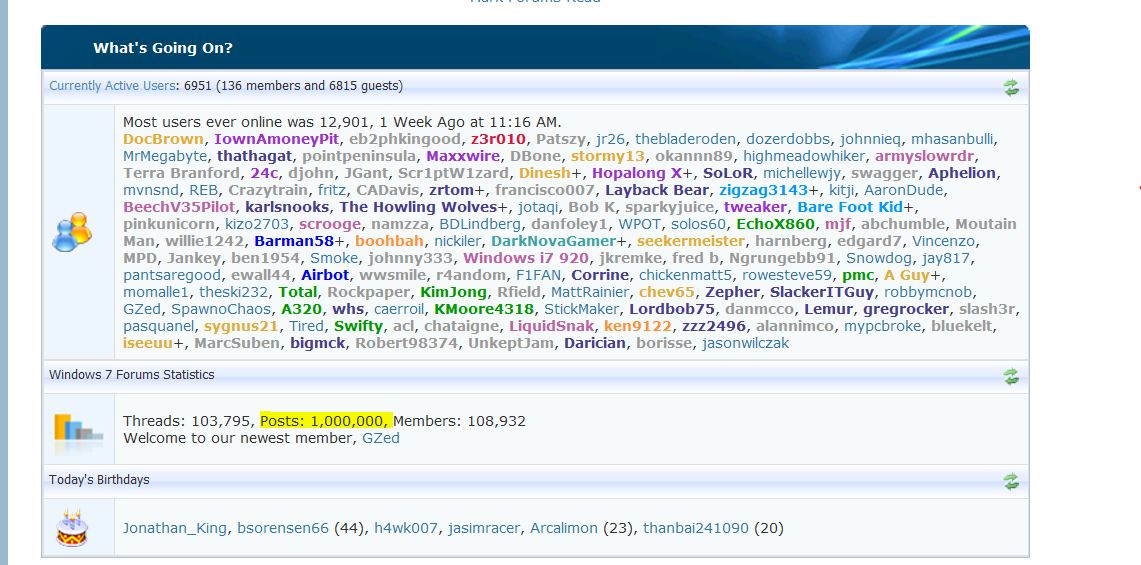Open newest member GZed in statistics
This screenshot has height=565, width=1141.
[381, 438]
